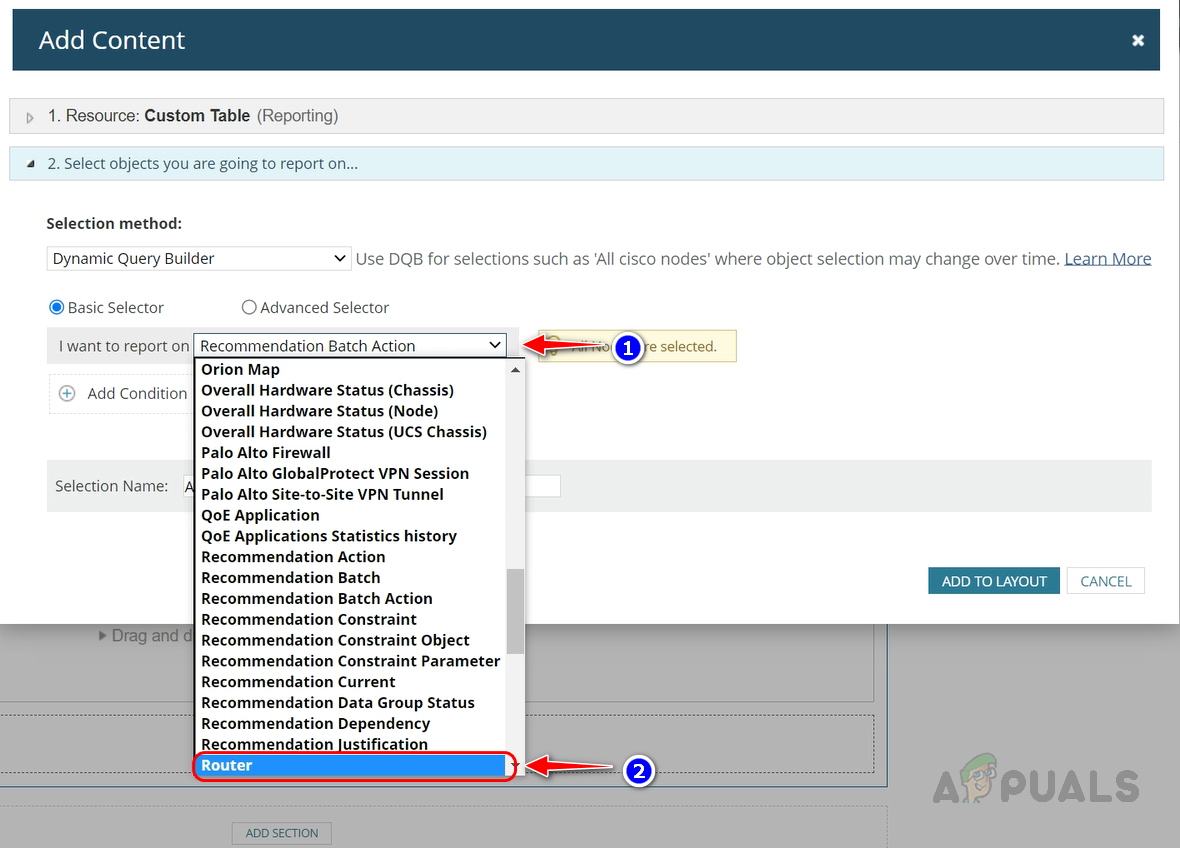This screenshot has height=848, width=1180.
Task: Choose Recommendation Current option
Action: (x=351, y=682)
